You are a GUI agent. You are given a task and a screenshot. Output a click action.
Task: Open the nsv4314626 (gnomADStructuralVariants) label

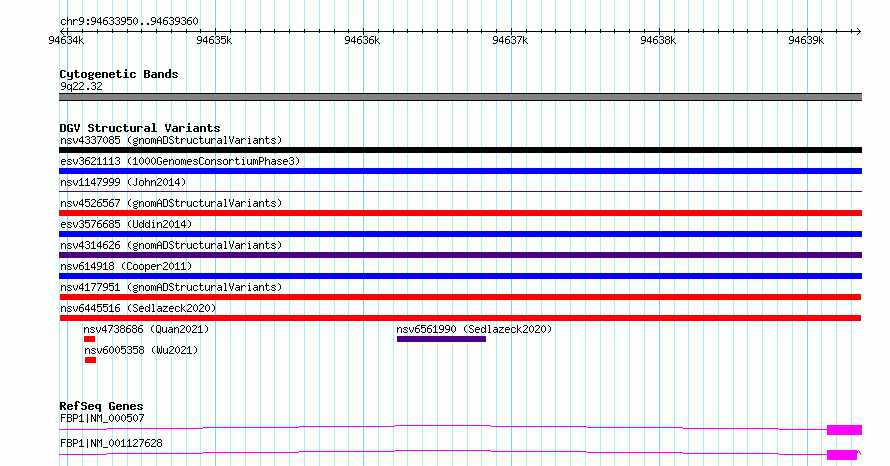(171, 245)
